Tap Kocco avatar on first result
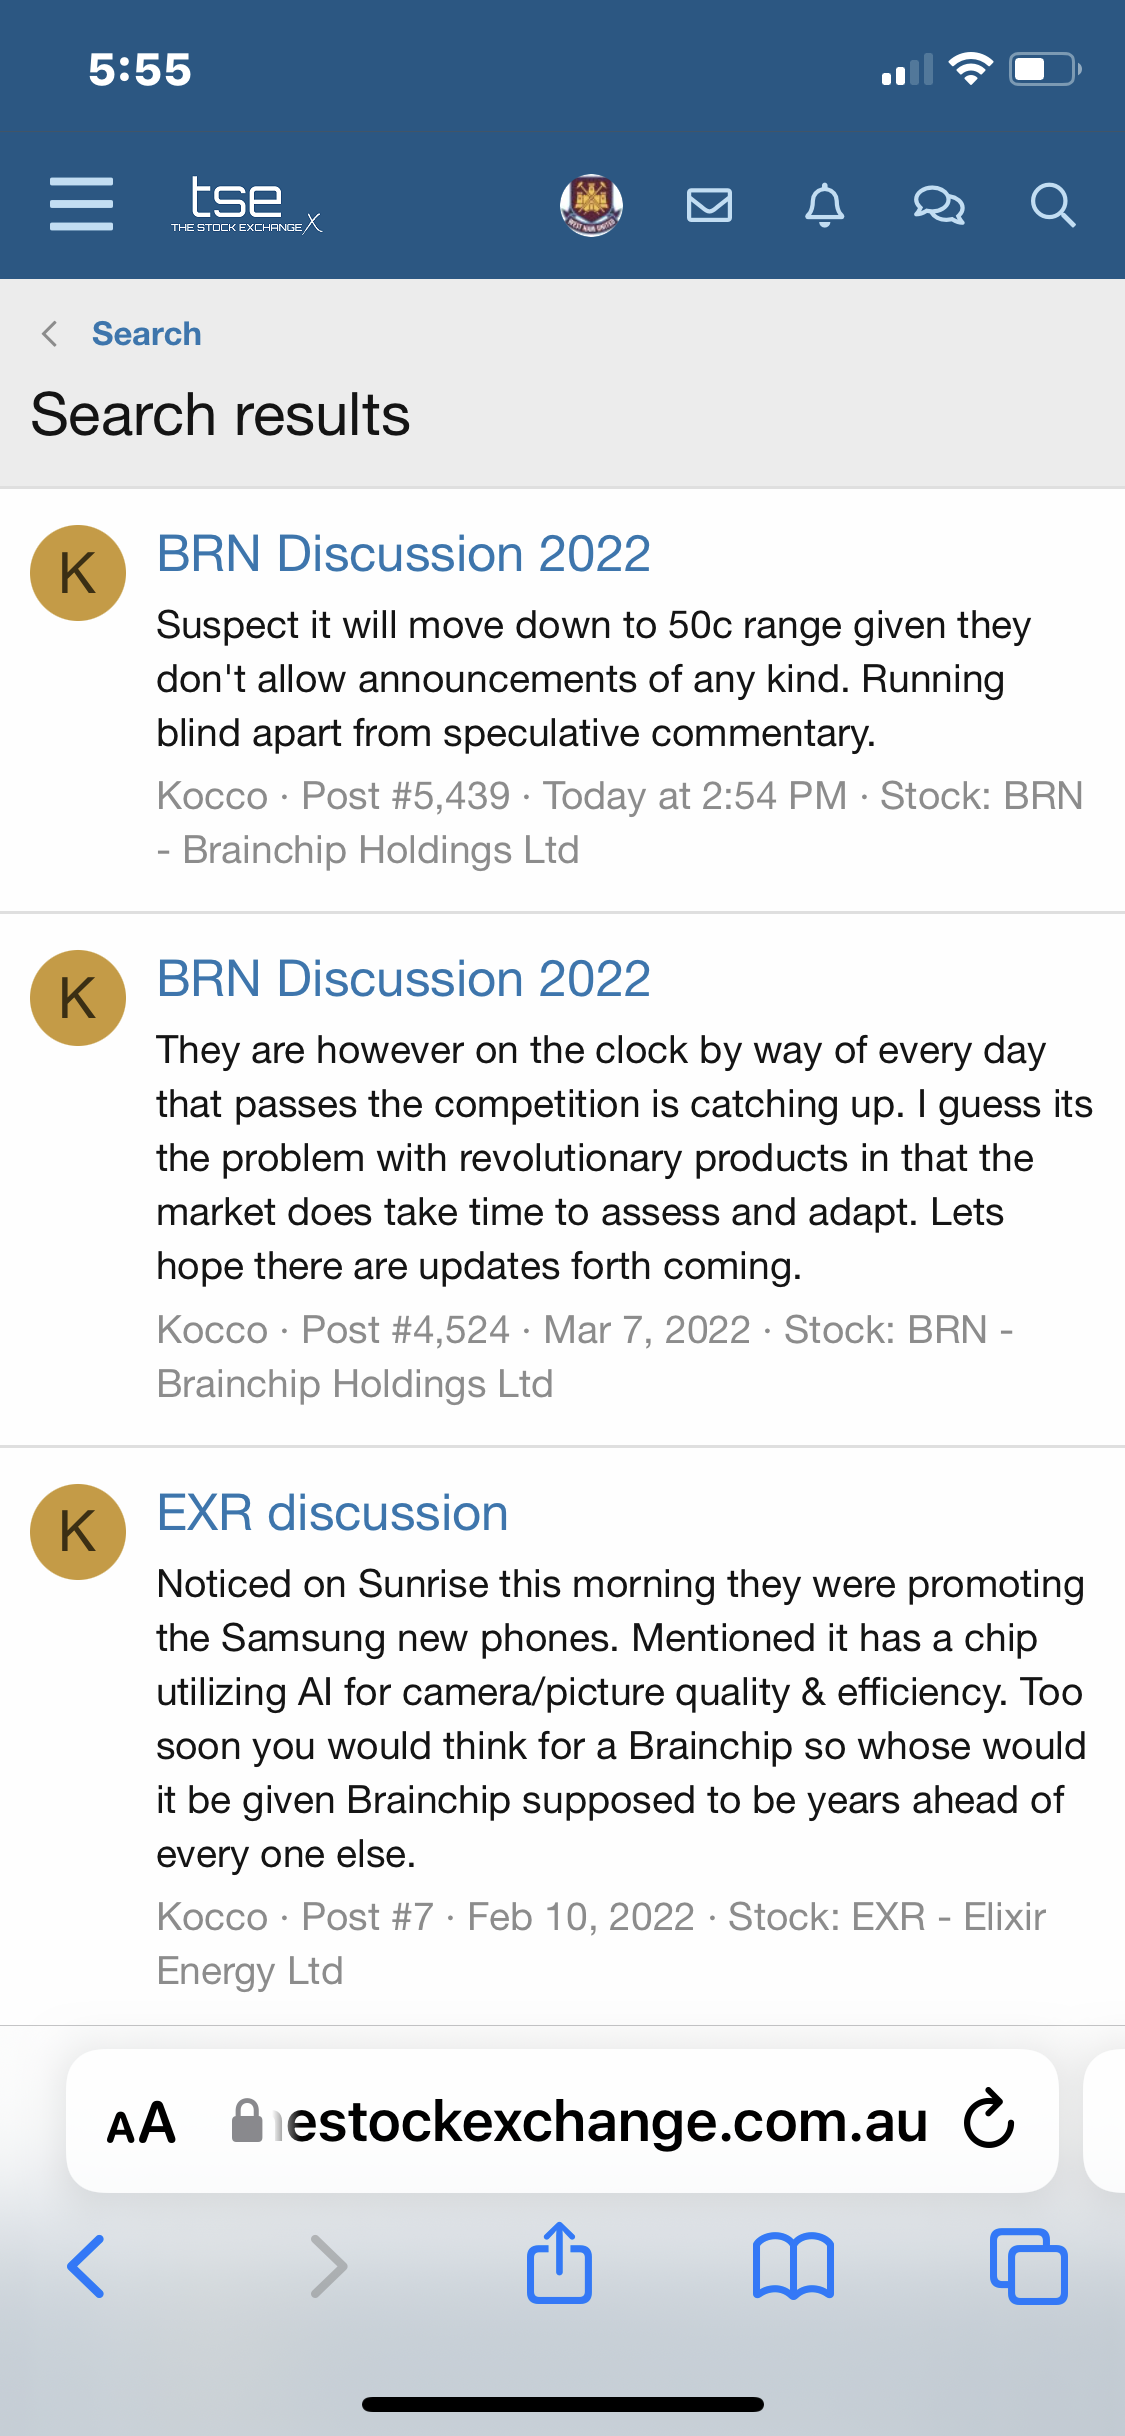 point(78,573)
